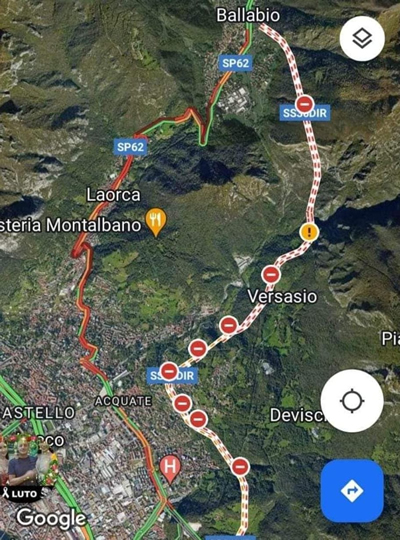
Task: Tap the ACQUATE neighborhood label
Action: [x=123, y=401]
